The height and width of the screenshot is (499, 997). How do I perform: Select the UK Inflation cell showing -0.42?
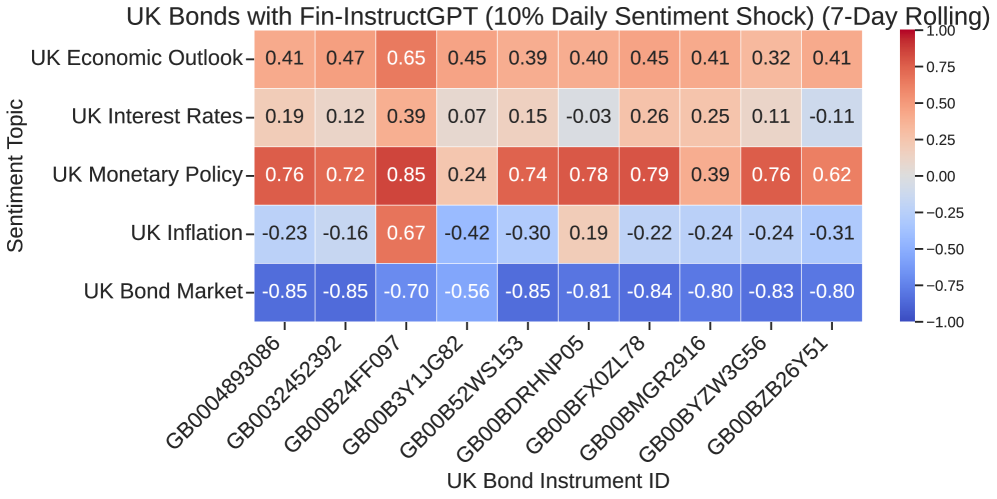[466, 233]
